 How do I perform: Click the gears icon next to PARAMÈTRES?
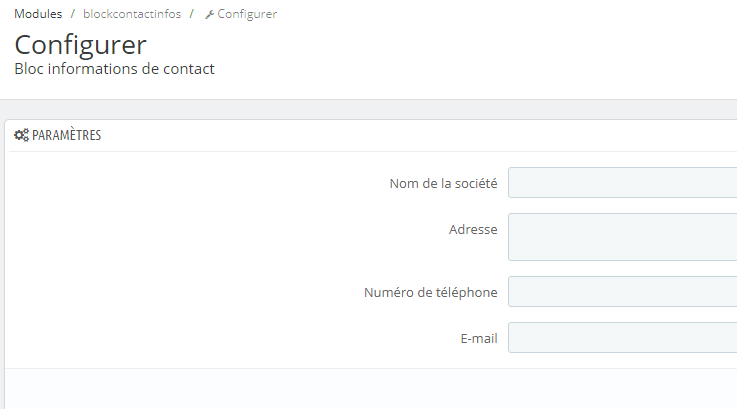pos(21,135)
